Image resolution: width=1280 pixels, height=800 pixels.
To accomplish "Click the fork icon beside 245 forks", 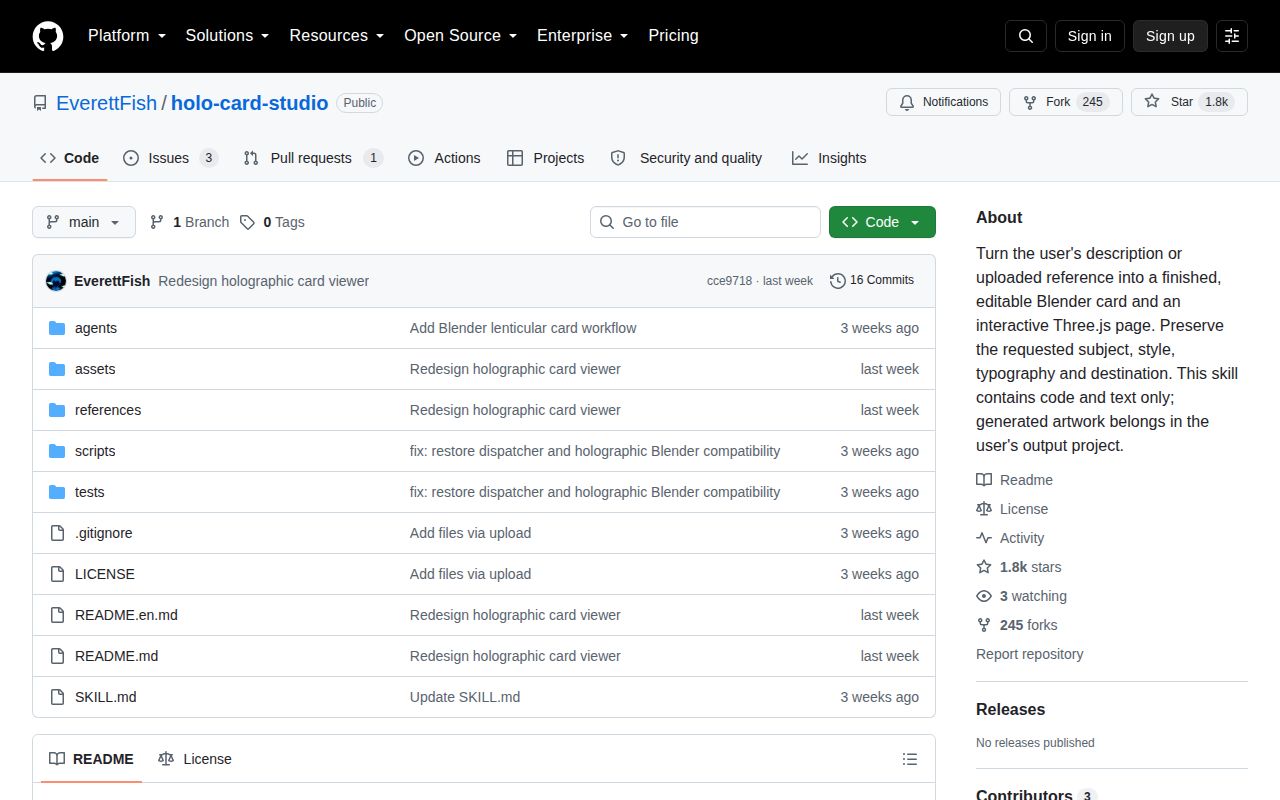I will tap(984, 625).
